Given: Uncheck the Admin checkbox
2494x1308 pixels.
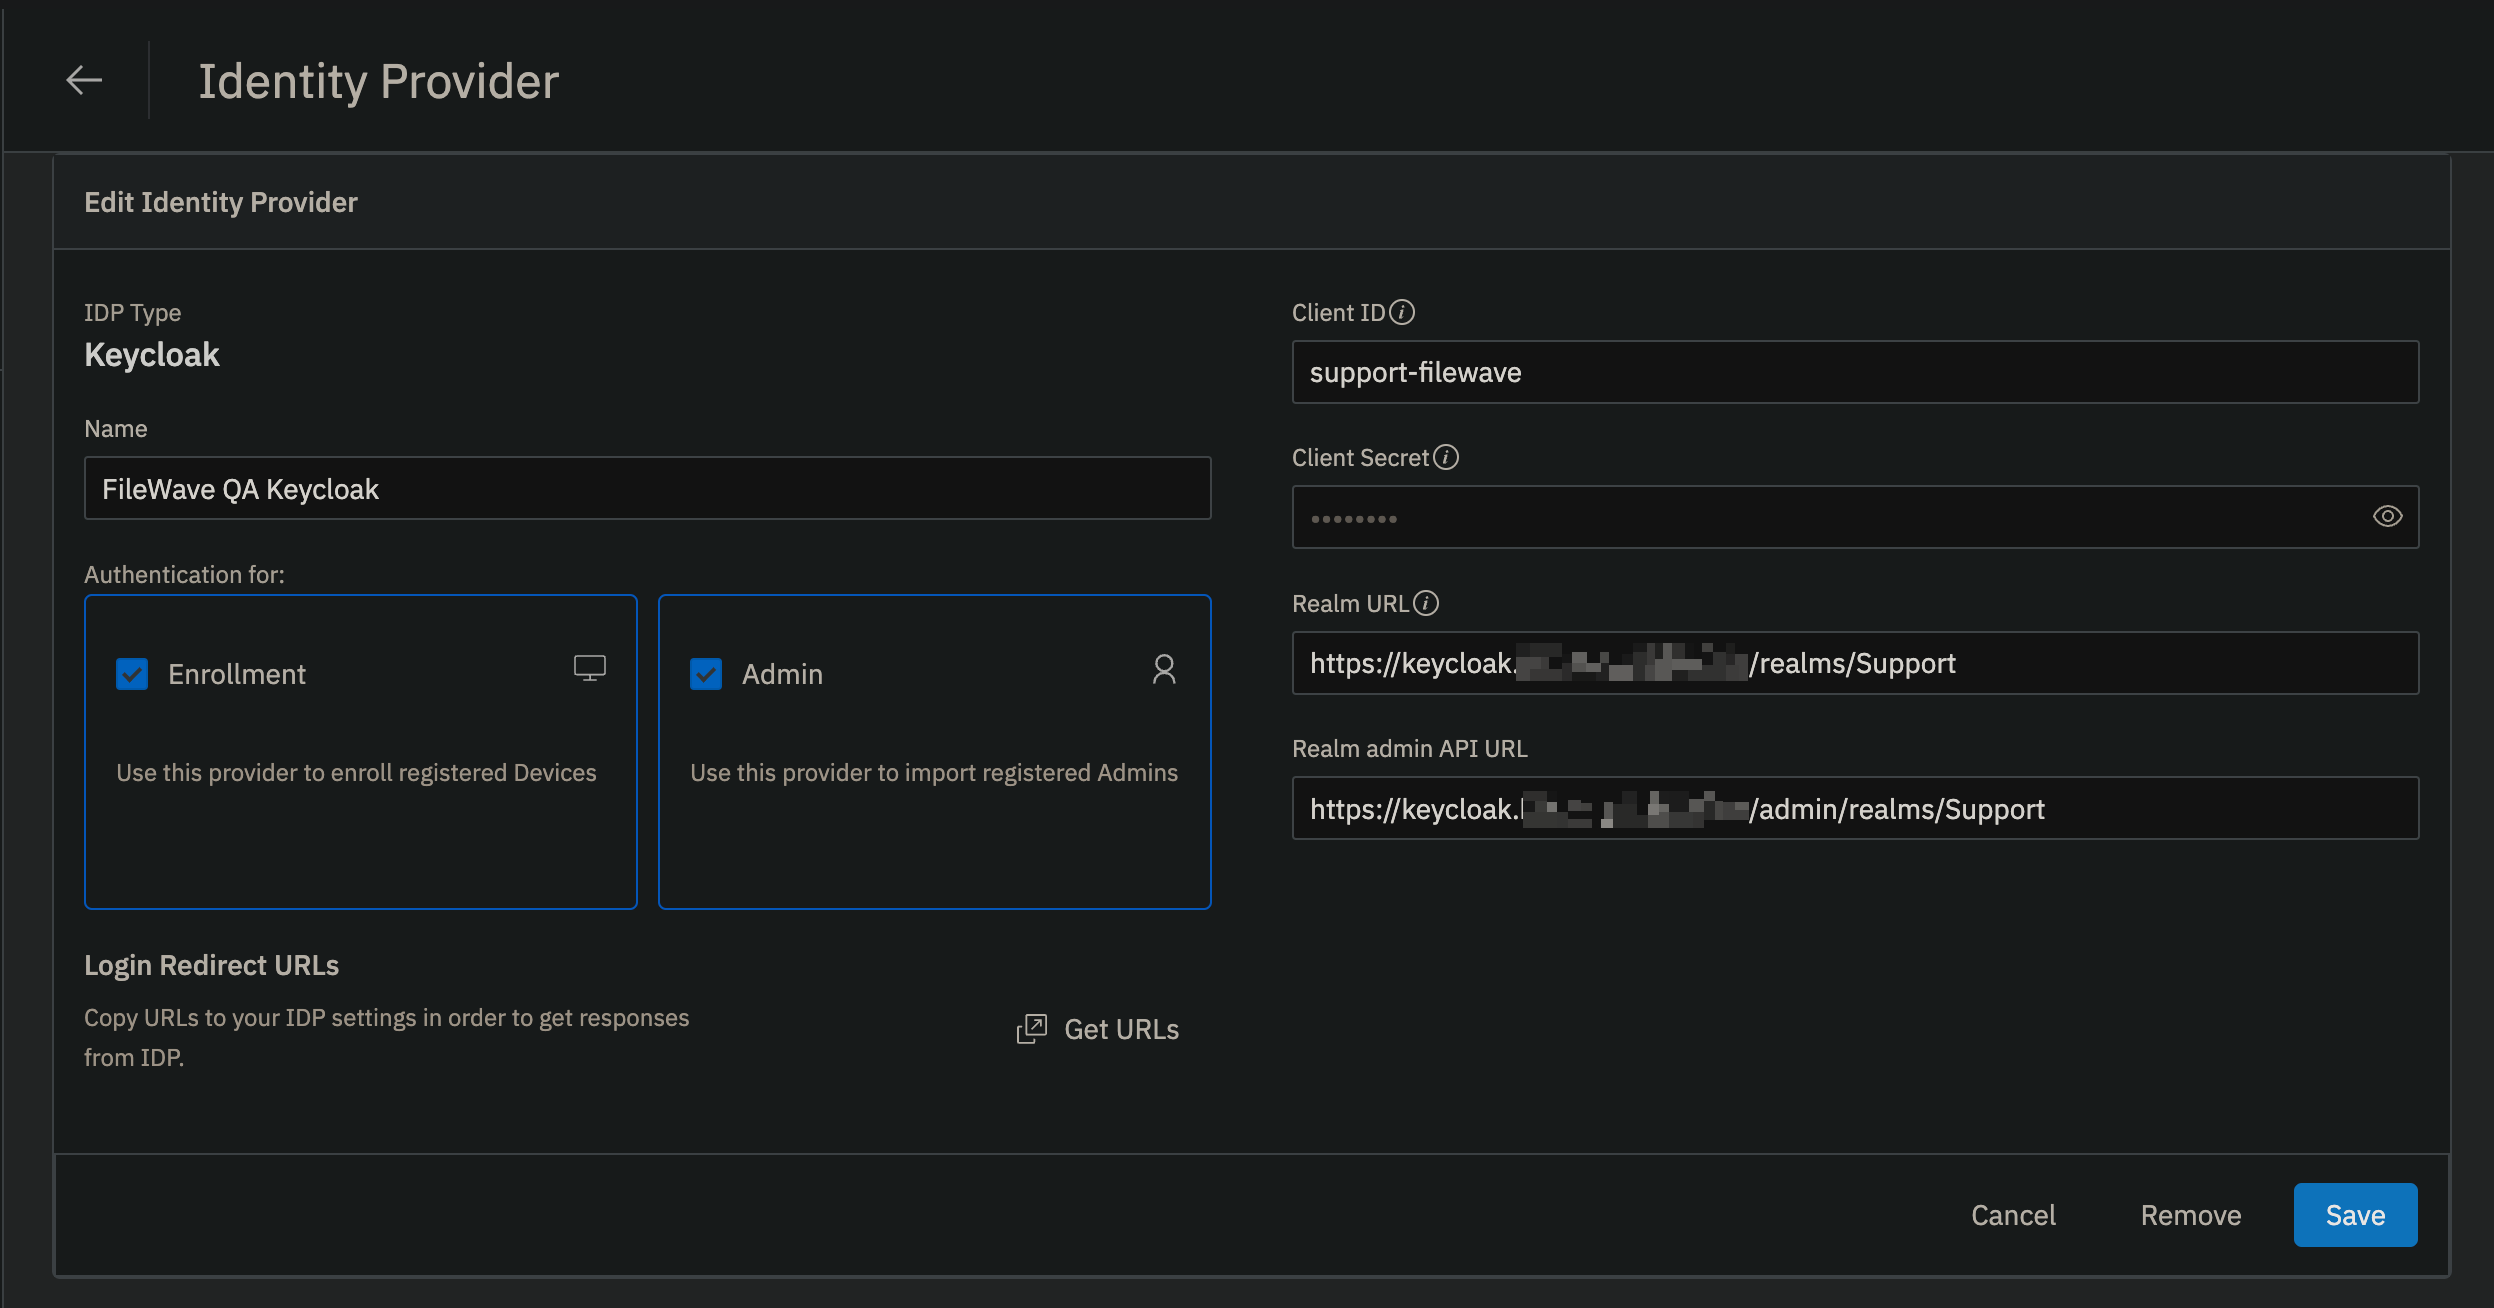Looking at the screenshot, I should [x=706, y=674].
